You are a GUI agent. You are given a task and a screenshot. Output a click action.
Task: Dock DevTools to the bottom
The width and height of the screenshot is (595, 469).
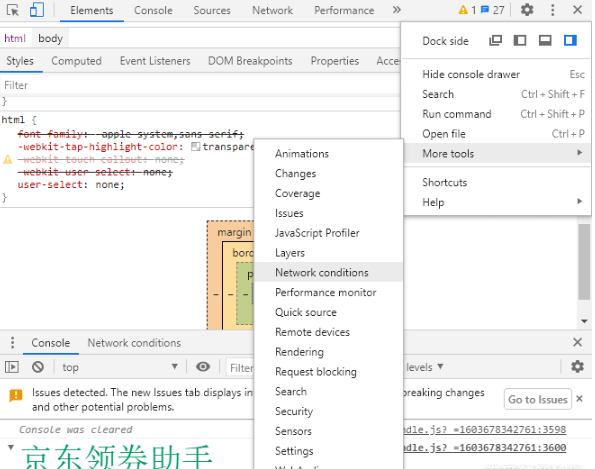(x=545, y=40)
